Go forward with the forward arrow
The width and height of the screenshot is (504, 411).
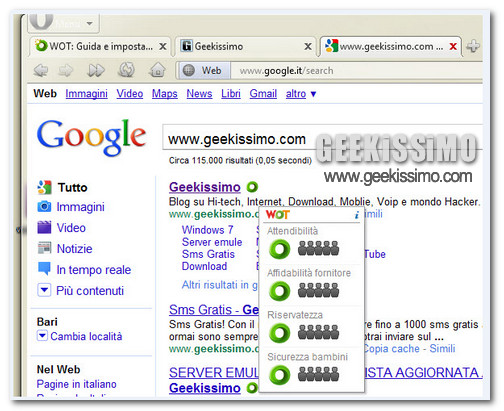[x=66, y=70]
